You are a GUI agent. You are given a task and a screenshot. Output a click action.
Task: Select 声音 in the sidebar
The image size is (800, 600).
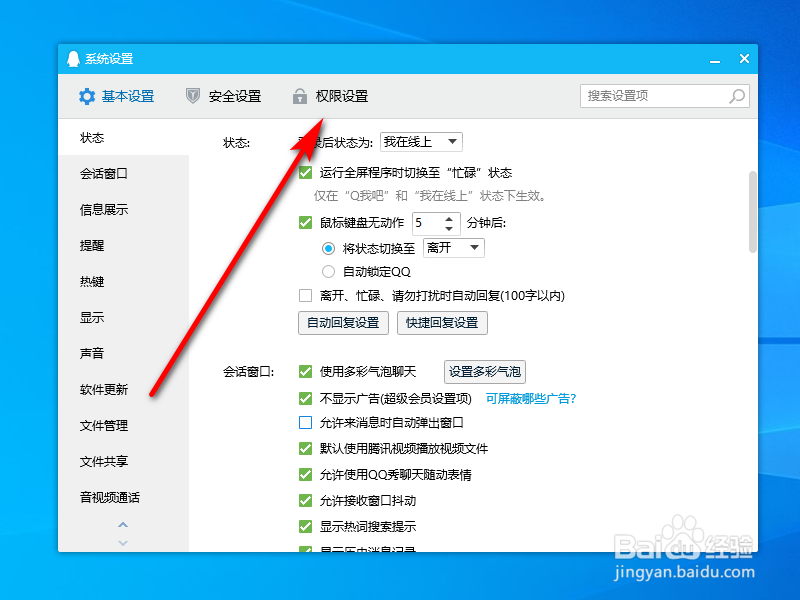point(123,353)
